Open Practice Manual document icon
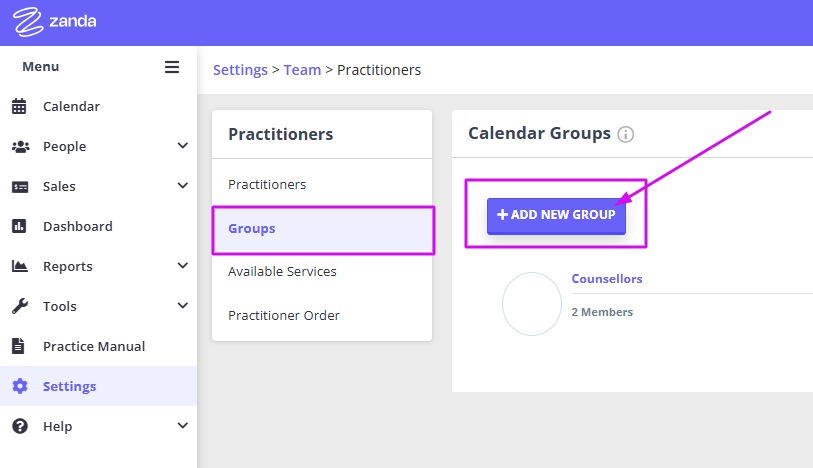The height and width of the screenshot is (468, 813). pyautogui.click(x=18, y=346)
